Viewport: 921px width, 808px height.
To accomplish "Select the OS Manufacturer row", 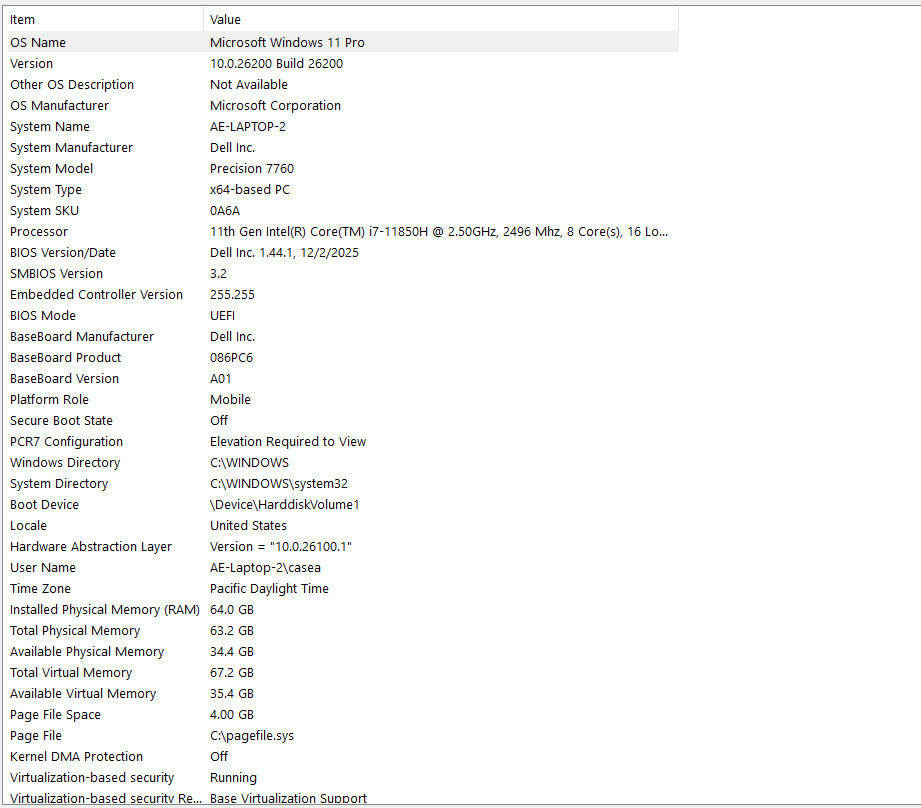I will click(341, 106).
